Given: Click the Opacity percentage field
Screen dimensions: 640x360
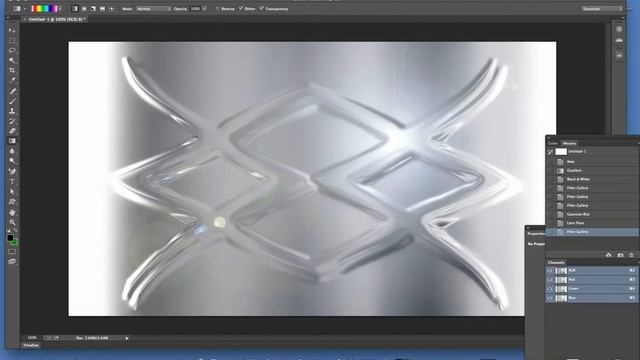Looking at the screenshot, I should (x=196, y=9).
